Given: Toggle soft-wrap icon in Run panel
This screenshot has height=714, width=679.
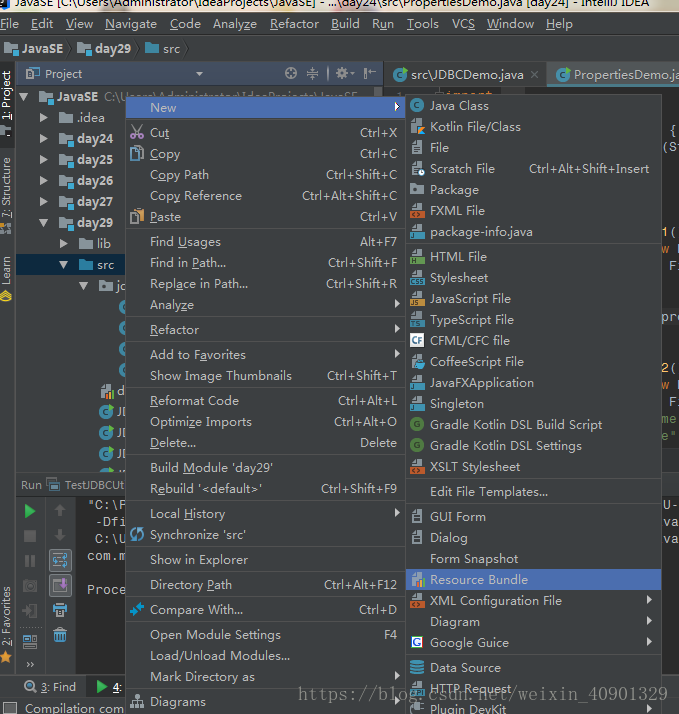Looking at the screenshot, I should (60, 561).
